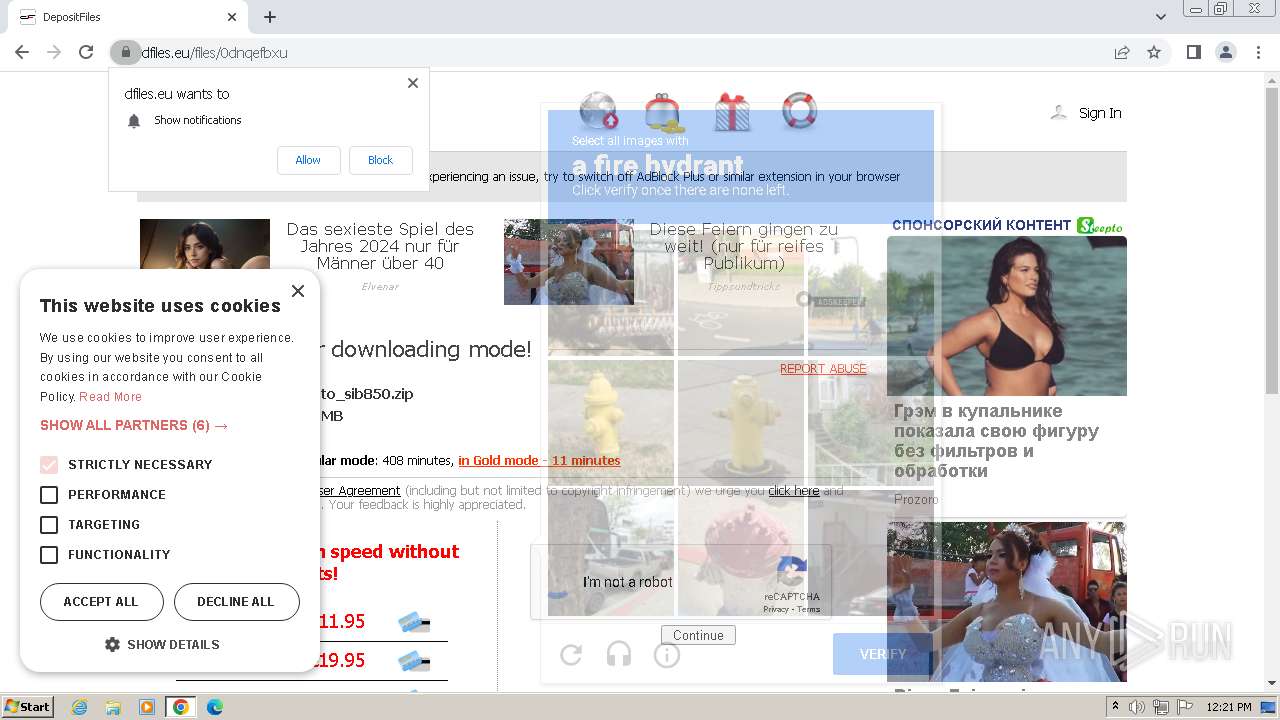
Task: Click the lifebuoy help icon
Action: [799, 110]
